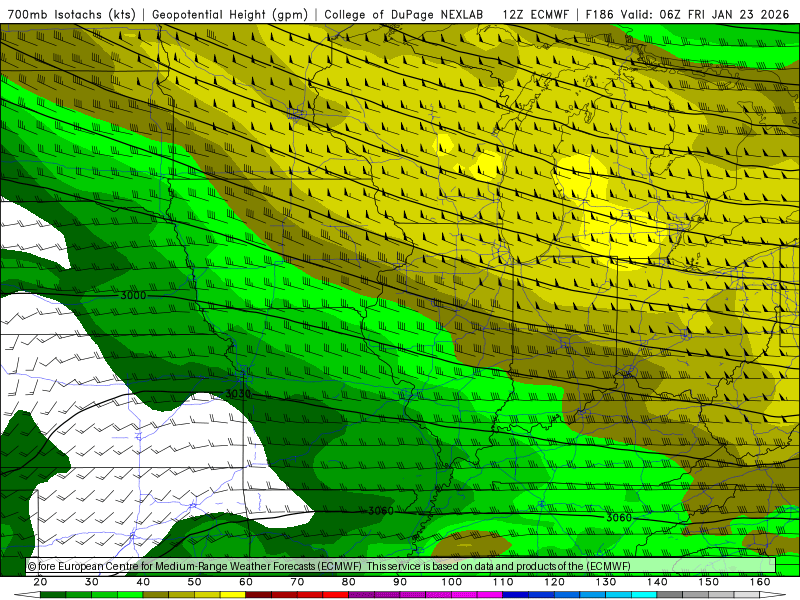The width and height of the screenshot is (800, 600).
Task: Click the color bar label "80"
Action: tap(348, 582)
